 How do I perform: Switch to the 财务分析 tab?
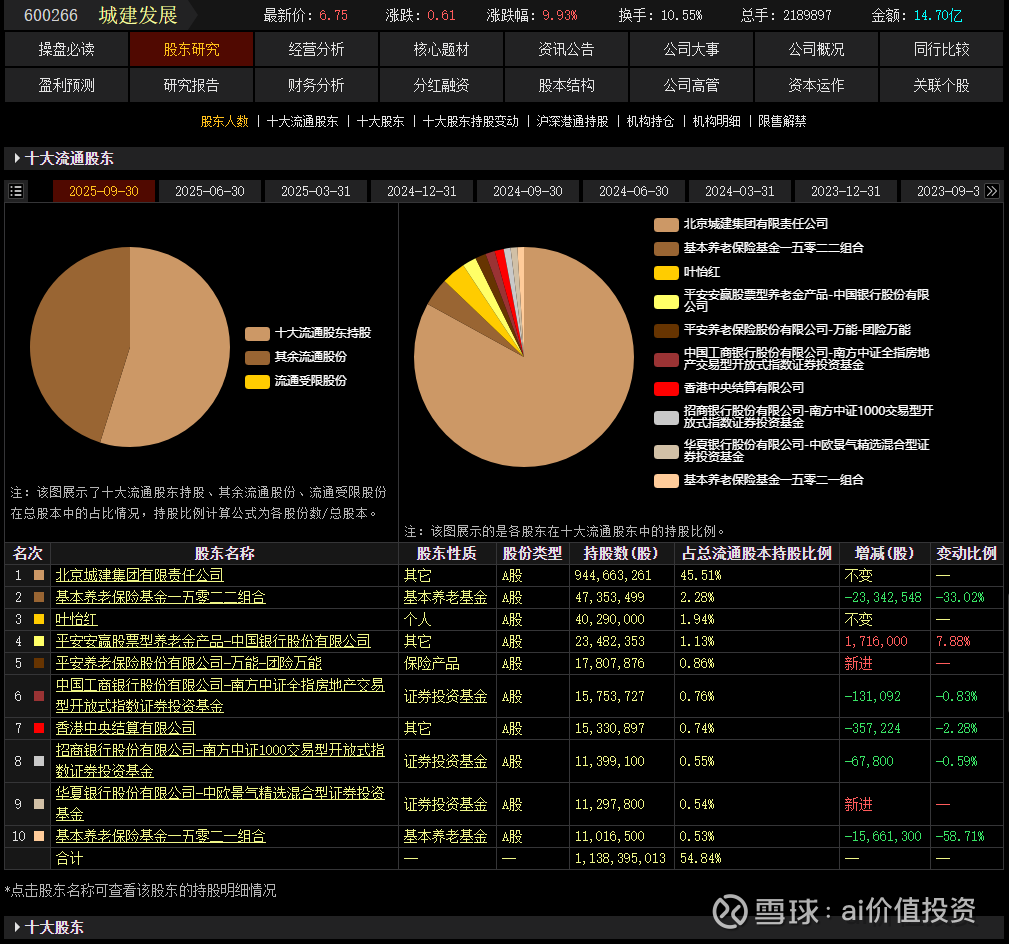(x=316, y=85)
